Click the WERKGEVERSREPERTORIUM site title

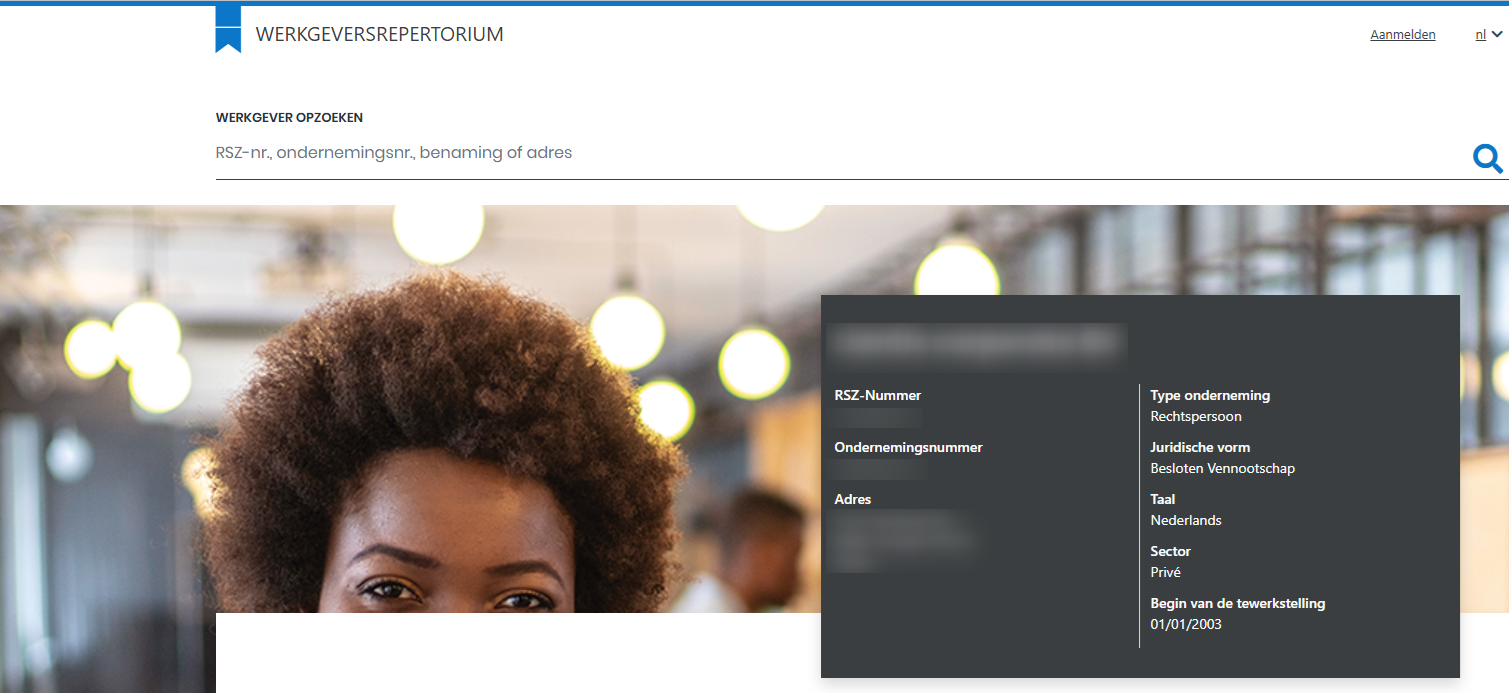(x=380, y=34)
